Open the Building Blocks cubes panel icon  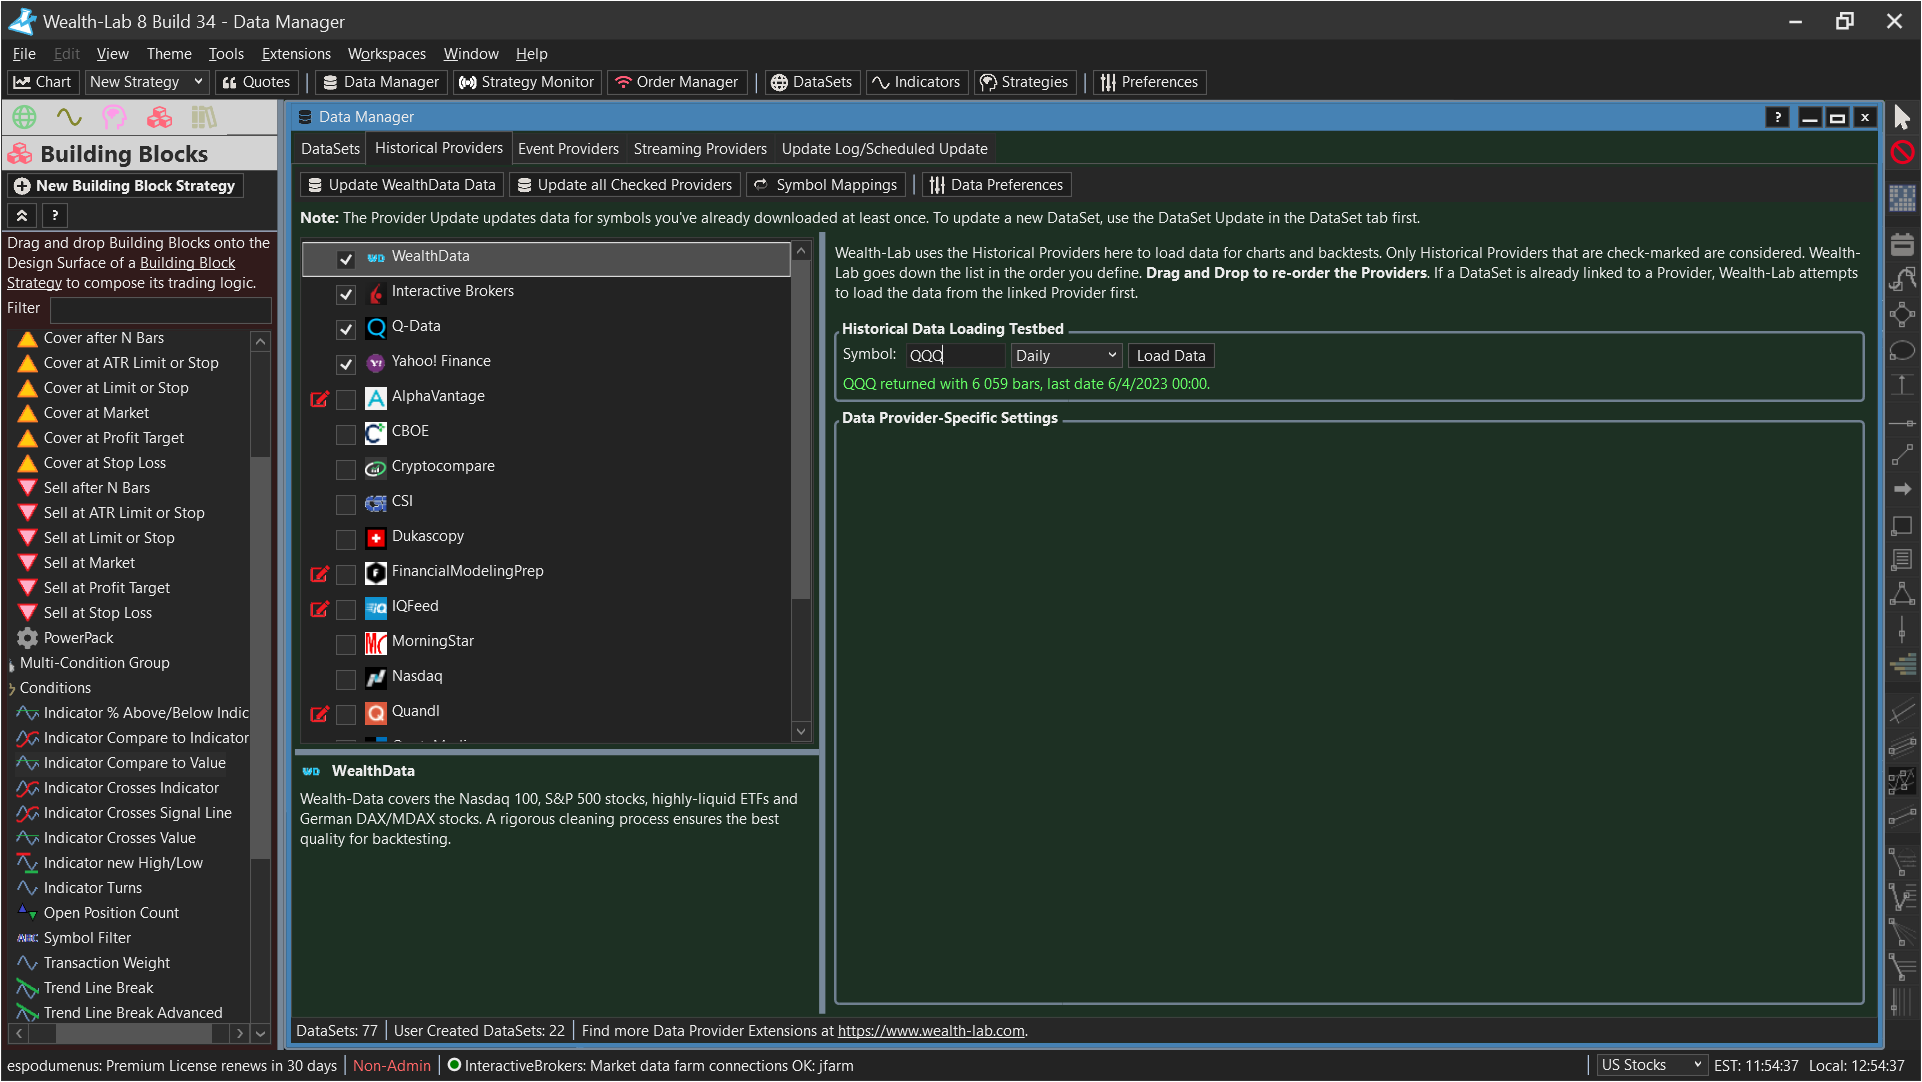tap(159, 118)
